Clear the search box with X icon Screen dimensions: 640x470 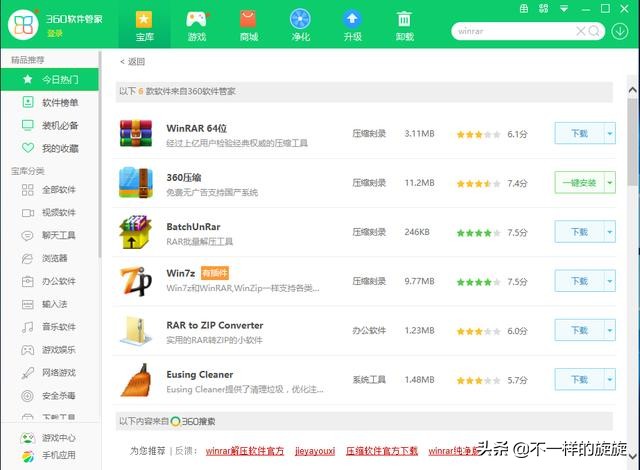point(580,31)
